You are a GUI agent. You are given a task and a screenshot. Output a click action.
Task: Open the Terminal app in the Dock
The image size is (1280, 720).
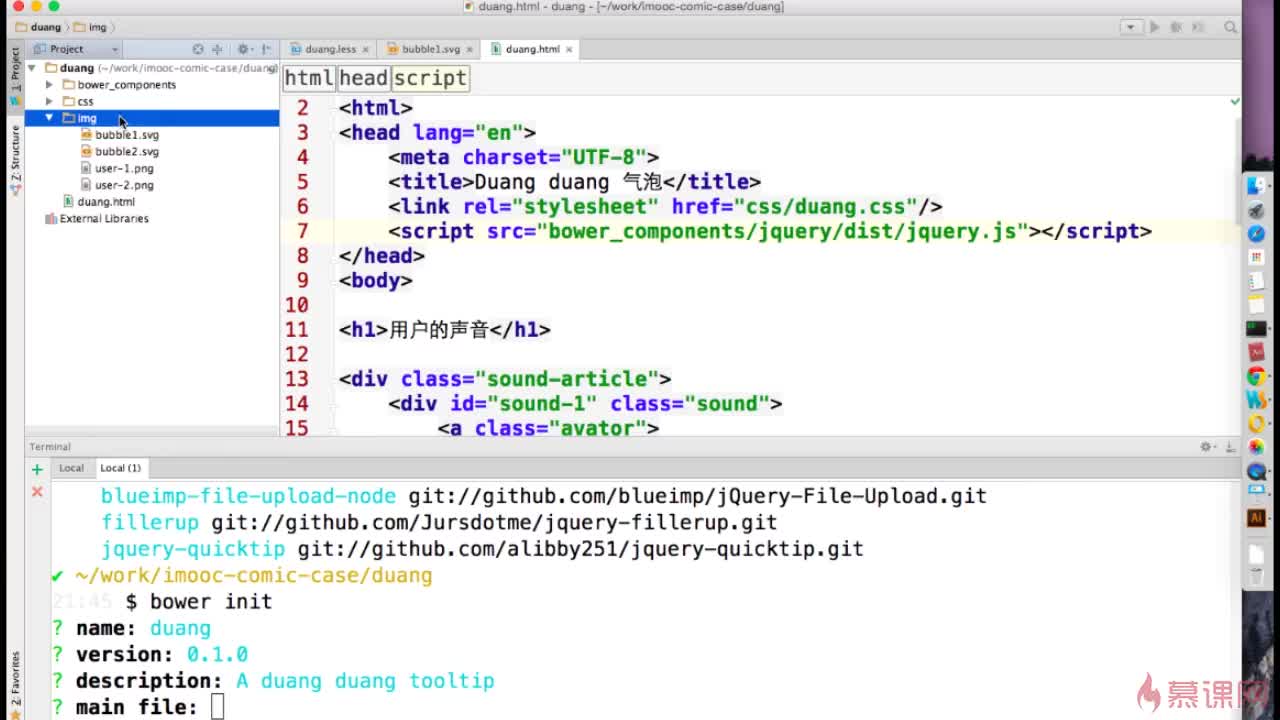[1257, 328]
